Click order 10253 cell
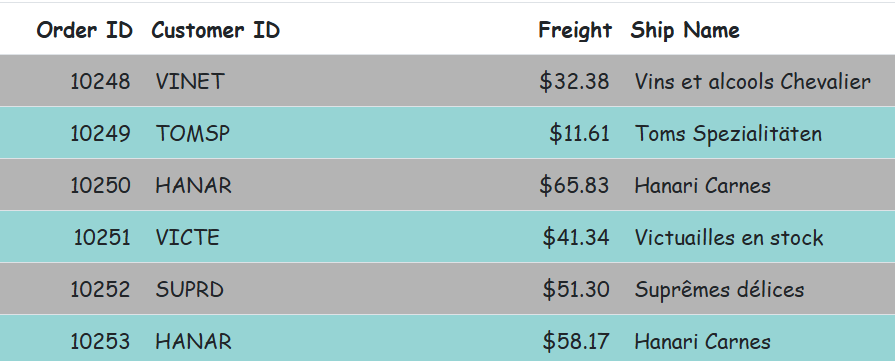 pyautogui.click(x=100, y=341)
